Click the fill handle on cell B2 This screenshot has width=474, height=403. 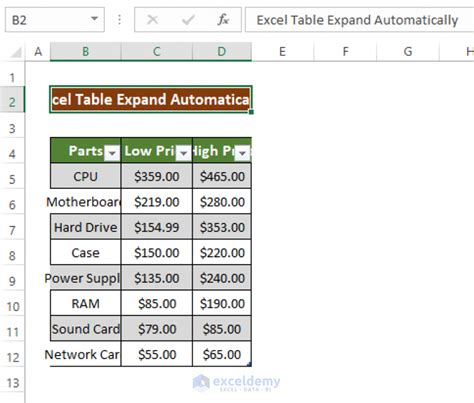pos(251,112)
